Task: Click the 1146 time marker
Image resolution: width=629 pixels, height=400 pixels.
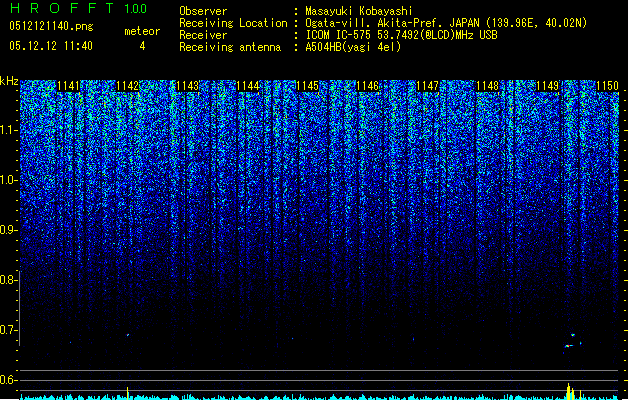Action: coord(367,86)
